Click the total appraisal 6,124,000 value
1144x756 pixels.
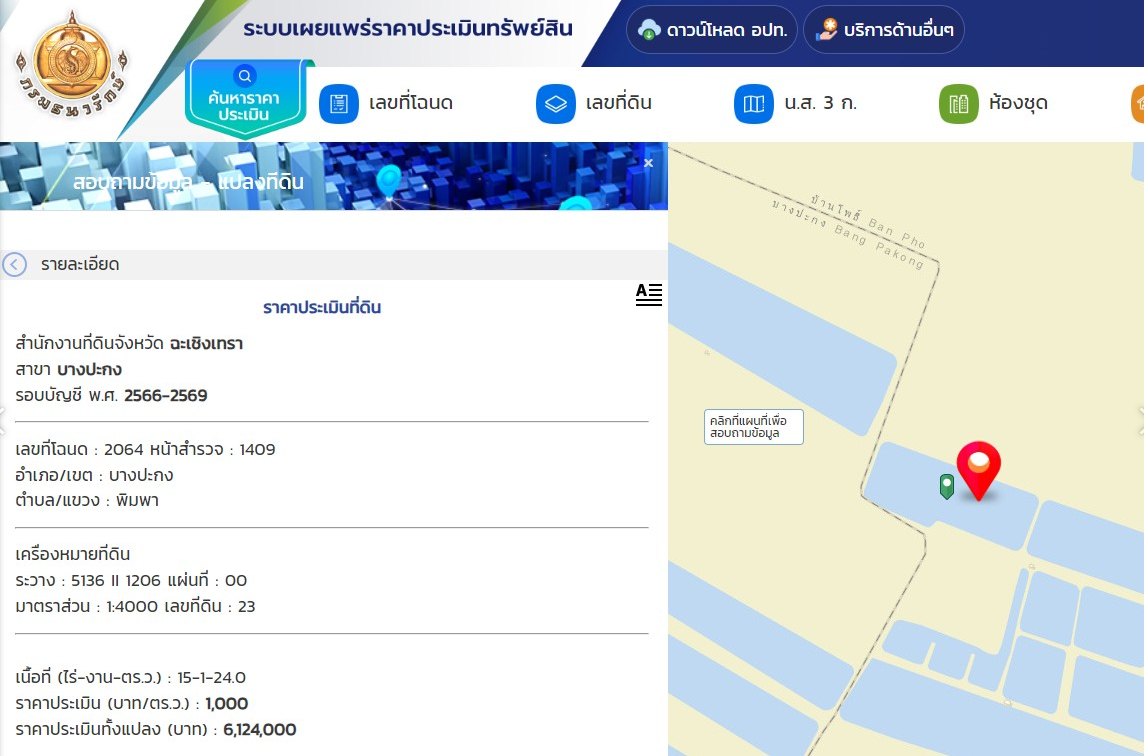(x=260, y=730)
